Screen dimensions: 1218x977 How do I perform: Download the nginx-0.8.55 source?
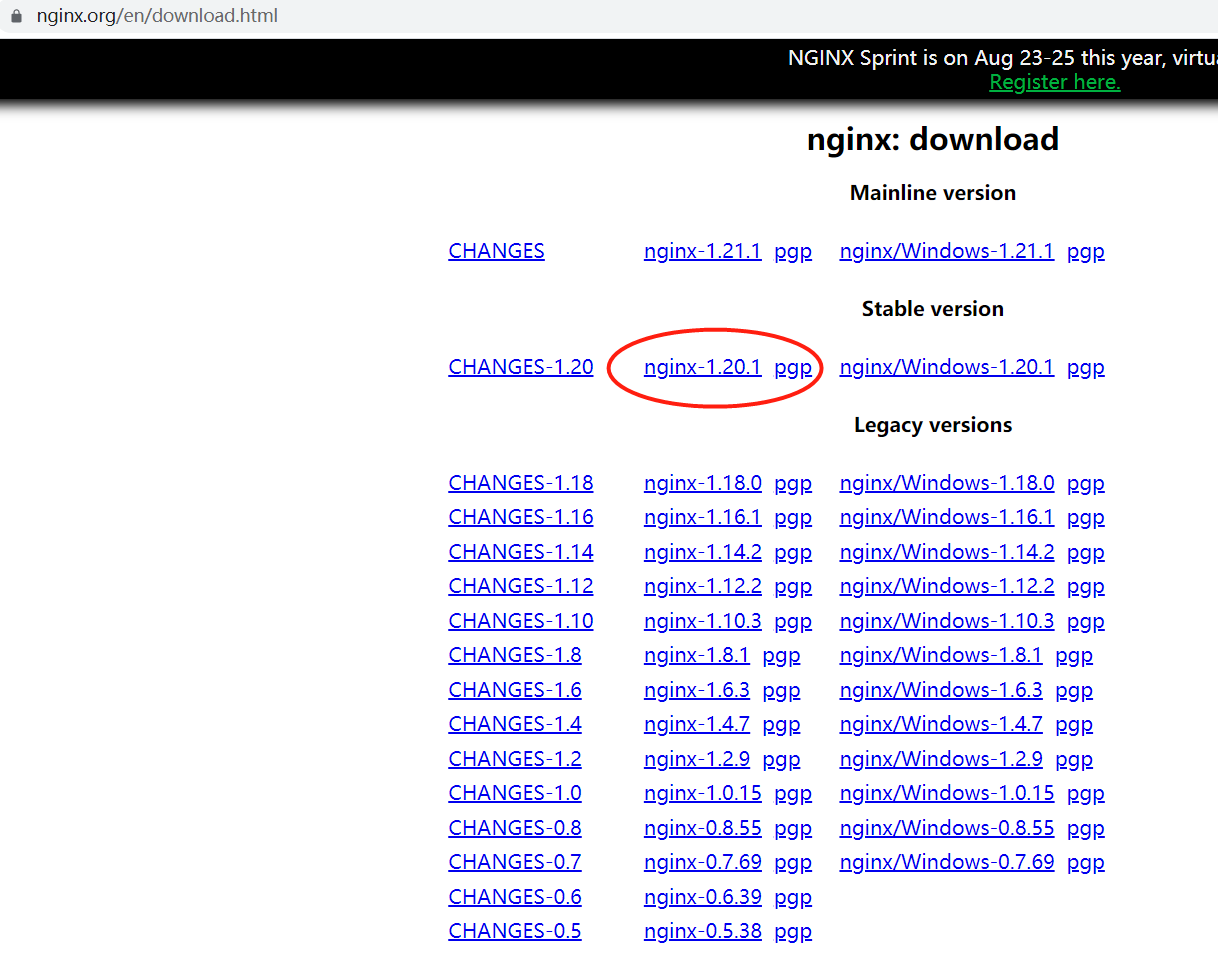tap(703, 828)
